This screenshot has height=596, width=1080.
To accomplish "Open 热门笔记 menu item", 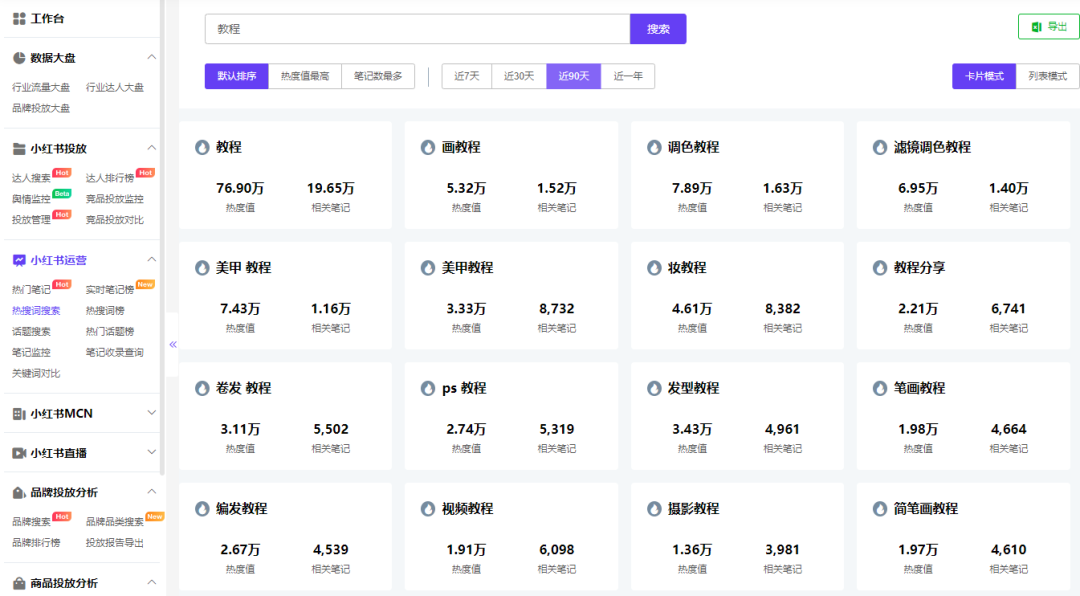I will [31, 289].
